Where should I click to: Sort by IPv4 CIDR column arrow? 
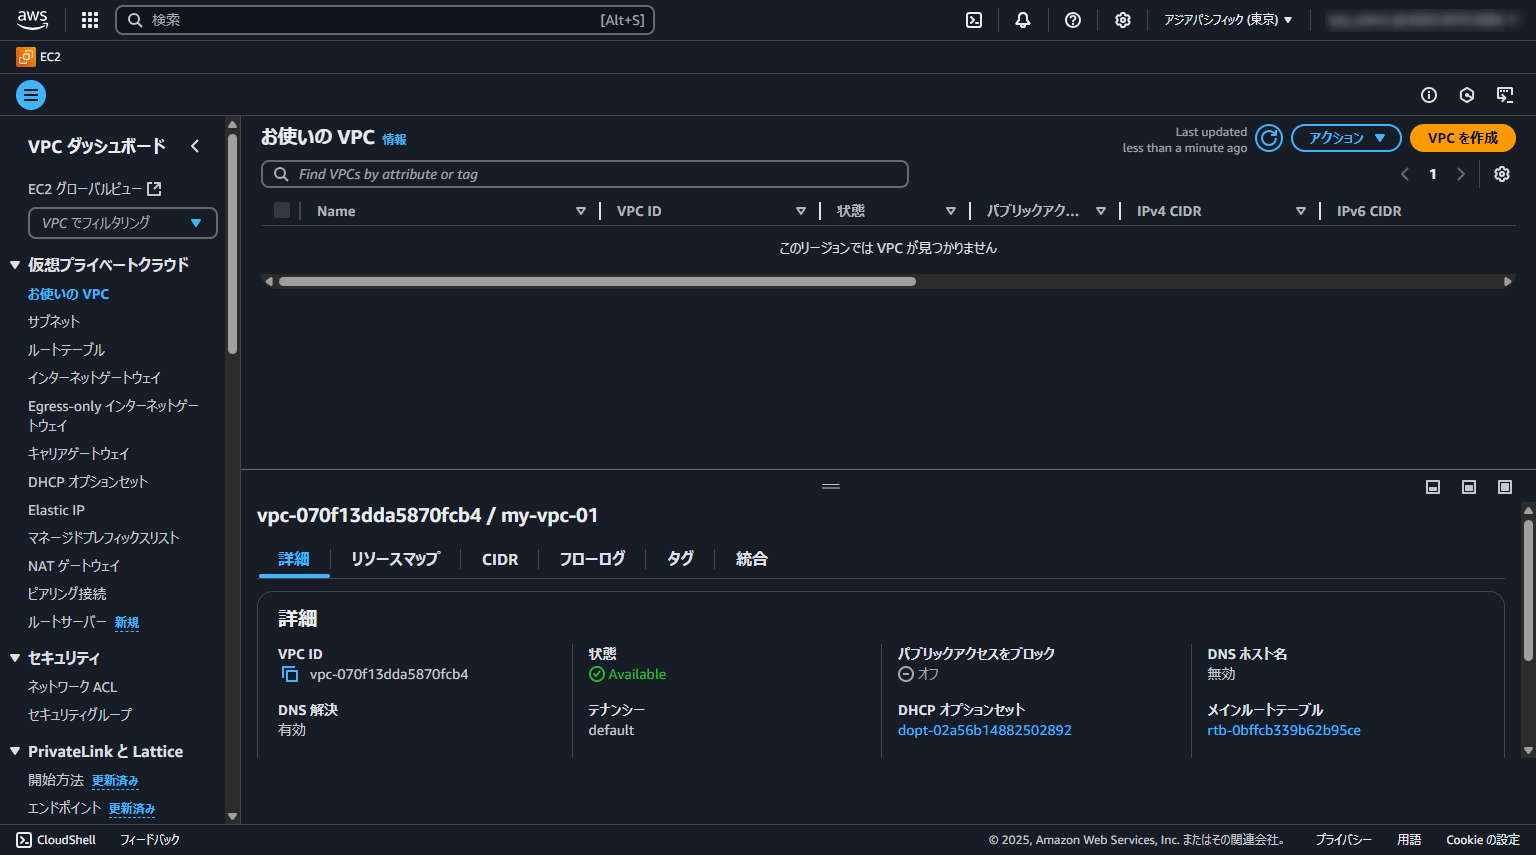1301,211
